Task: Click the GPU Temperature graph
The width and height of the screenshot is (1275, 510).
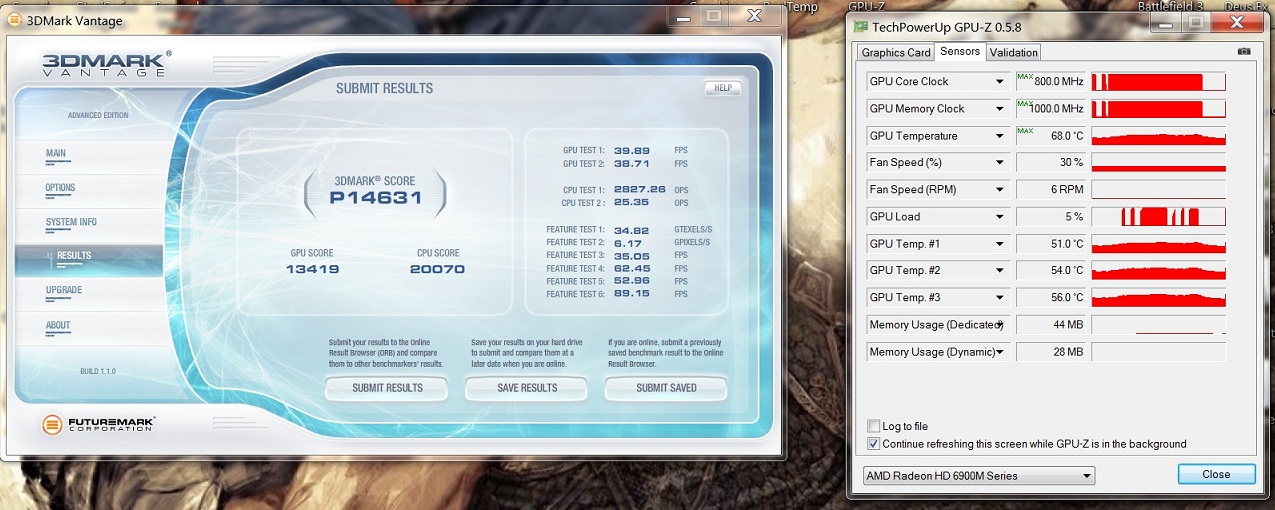Action: [1158, 135]
